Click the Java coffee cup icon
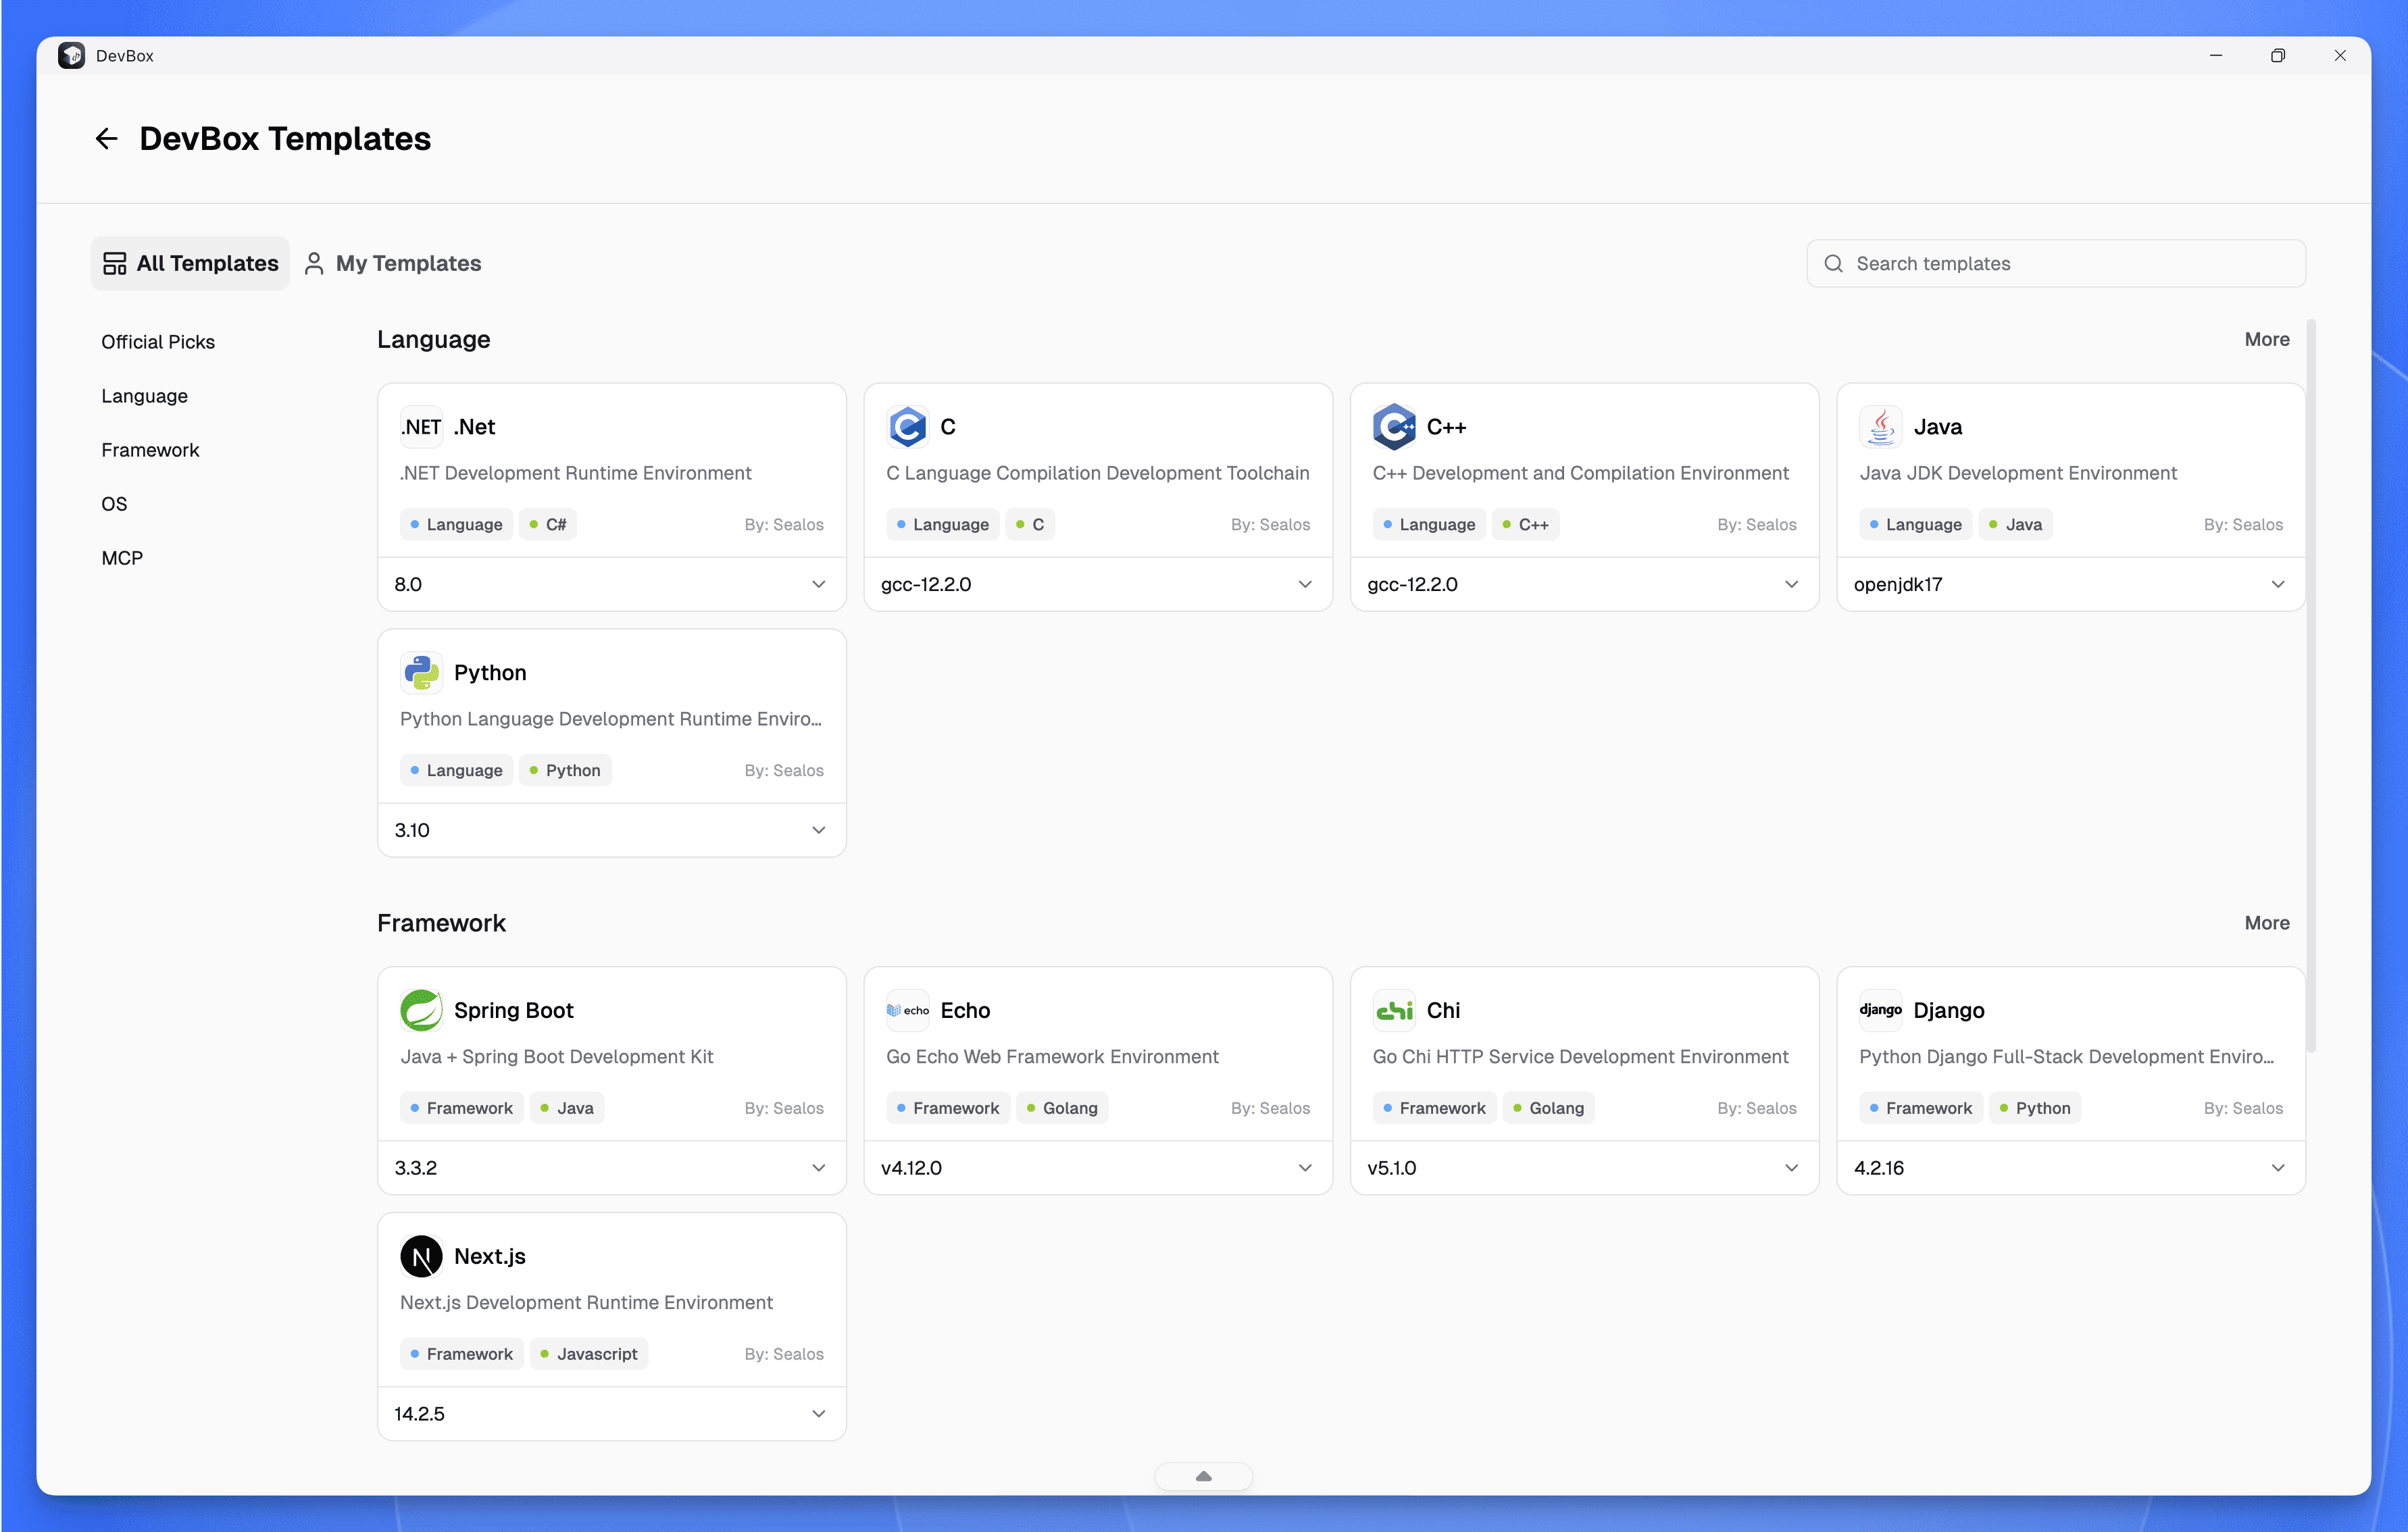 (x=1880, y=427)
